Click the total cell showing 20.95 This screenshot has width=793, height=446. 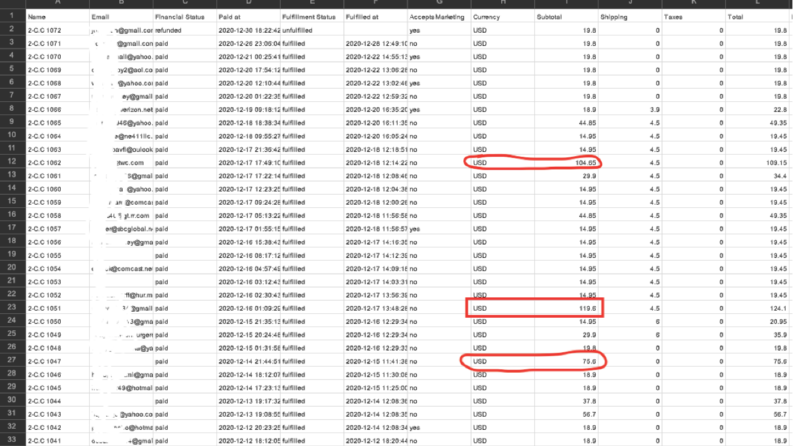757,322
